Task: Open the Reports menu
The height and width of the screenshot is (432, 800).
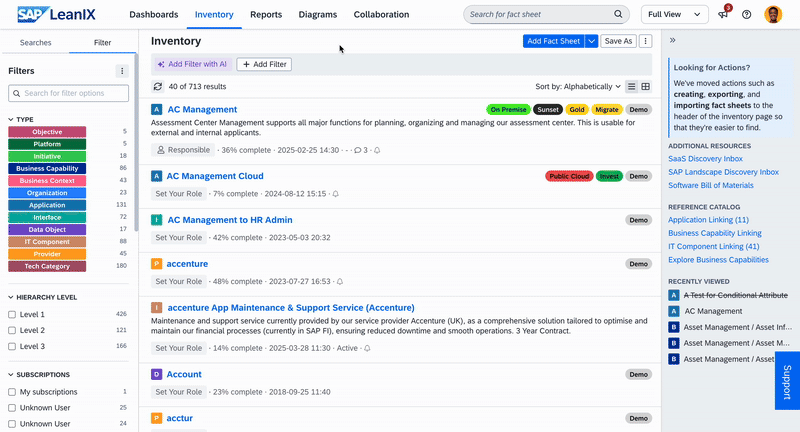Action: [266, 14]
